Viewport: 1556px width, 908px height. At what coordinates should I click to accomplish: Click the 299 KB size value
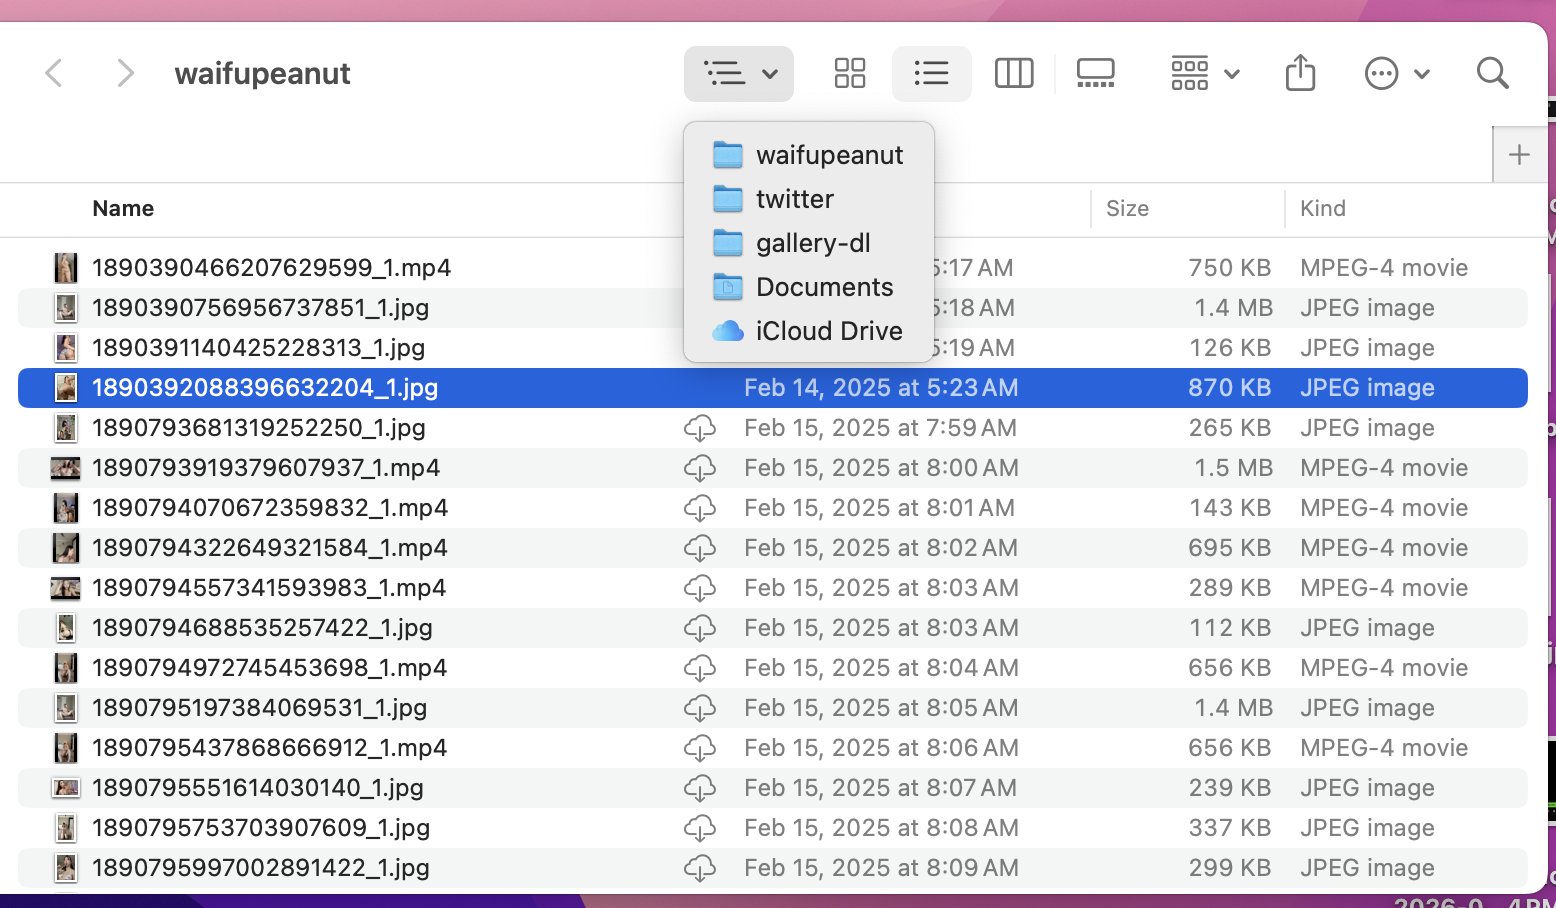tap(1229, 868)
